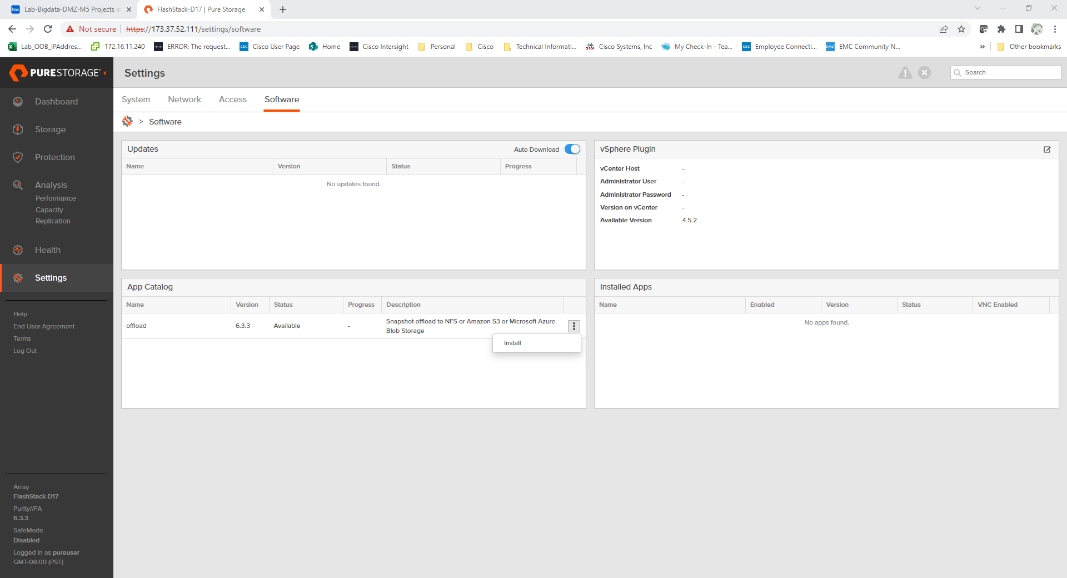
Task: Open the Technical Information bookmark folder
Action: (540, 47)
